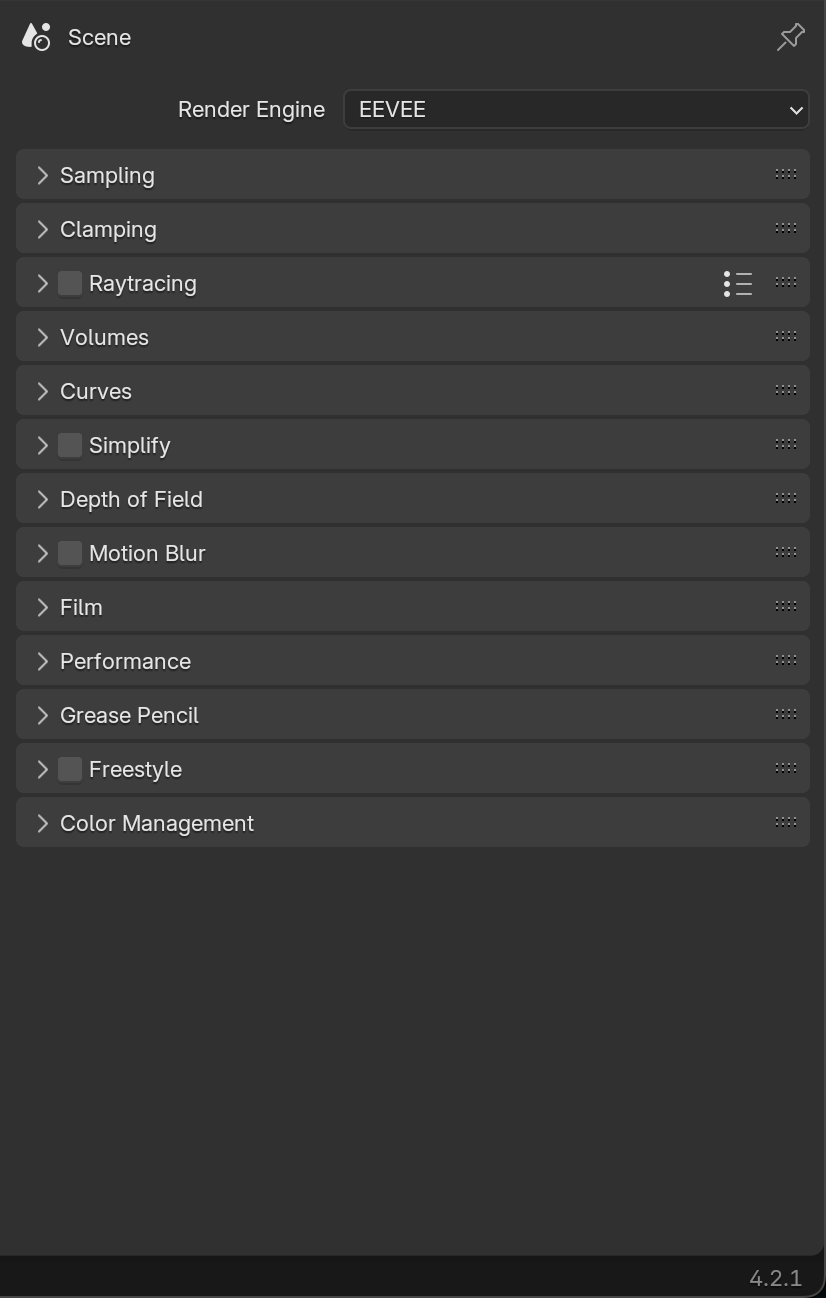Viewport: 826px width, 1298px height.
Task: Click the Film panel grip dots
Action: point(786,607)
